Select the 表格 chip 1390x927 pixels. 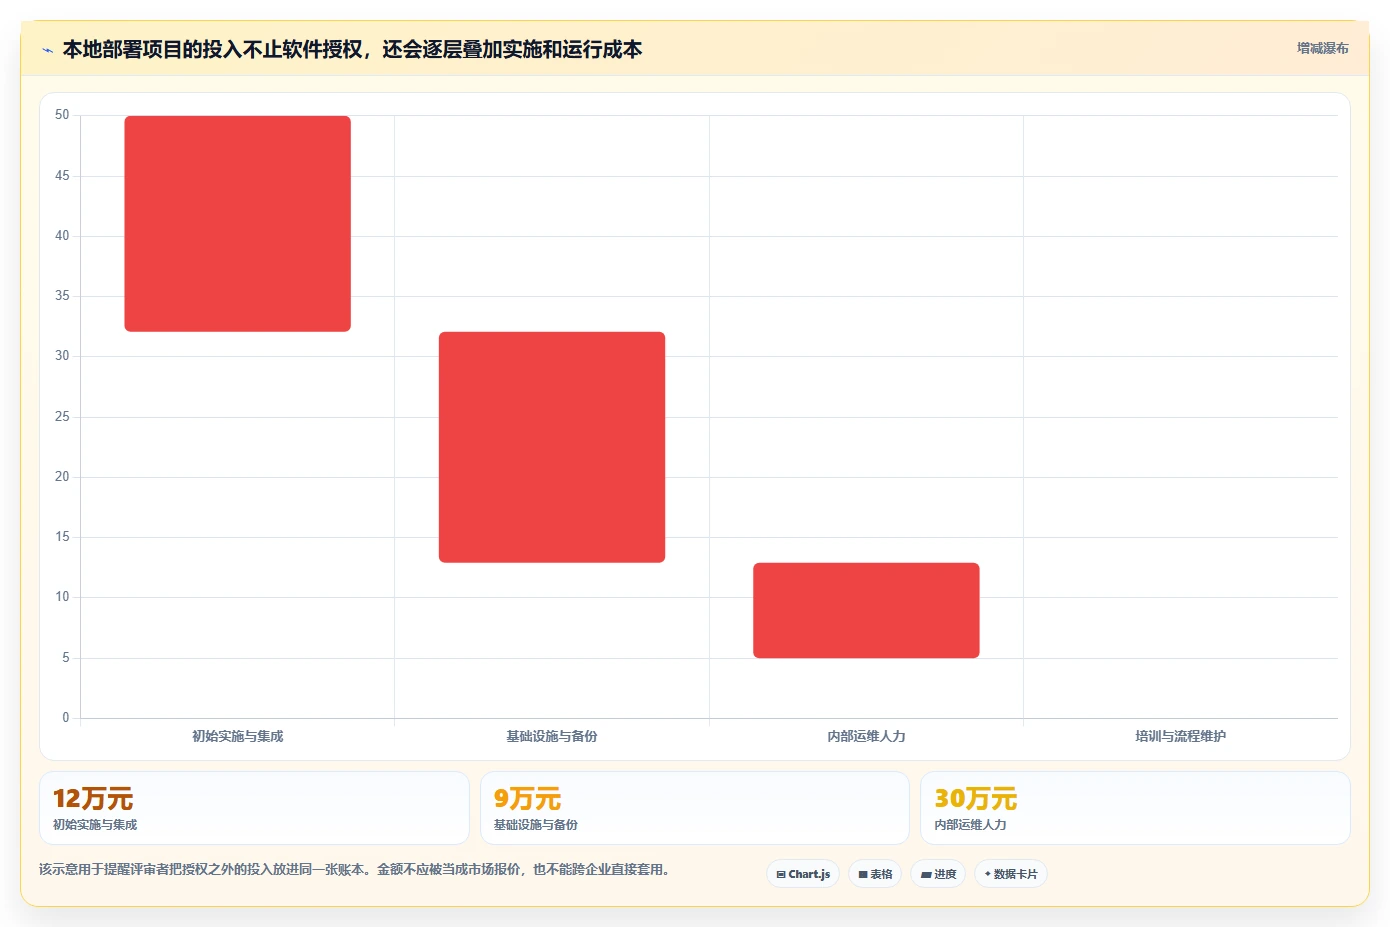click(875, 874)
